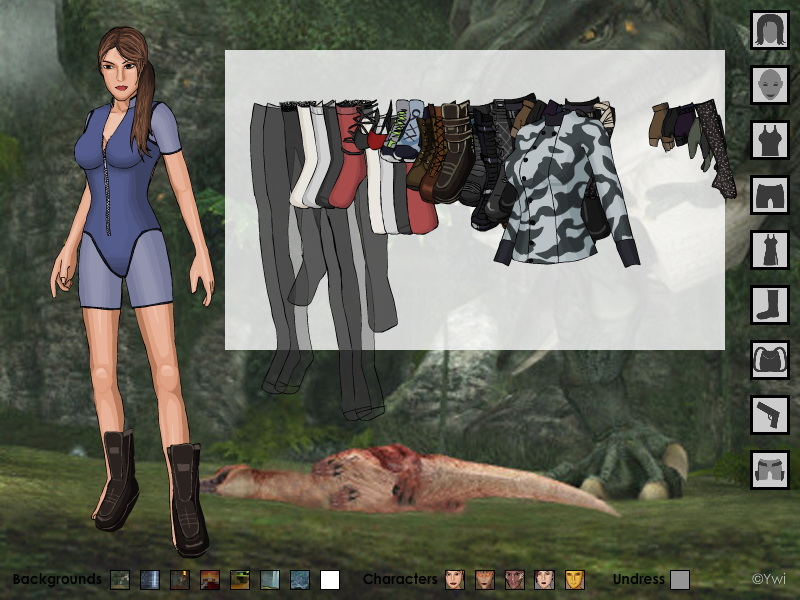Click the Undress label
Screen dimensions: 800x600
(638, 579)
